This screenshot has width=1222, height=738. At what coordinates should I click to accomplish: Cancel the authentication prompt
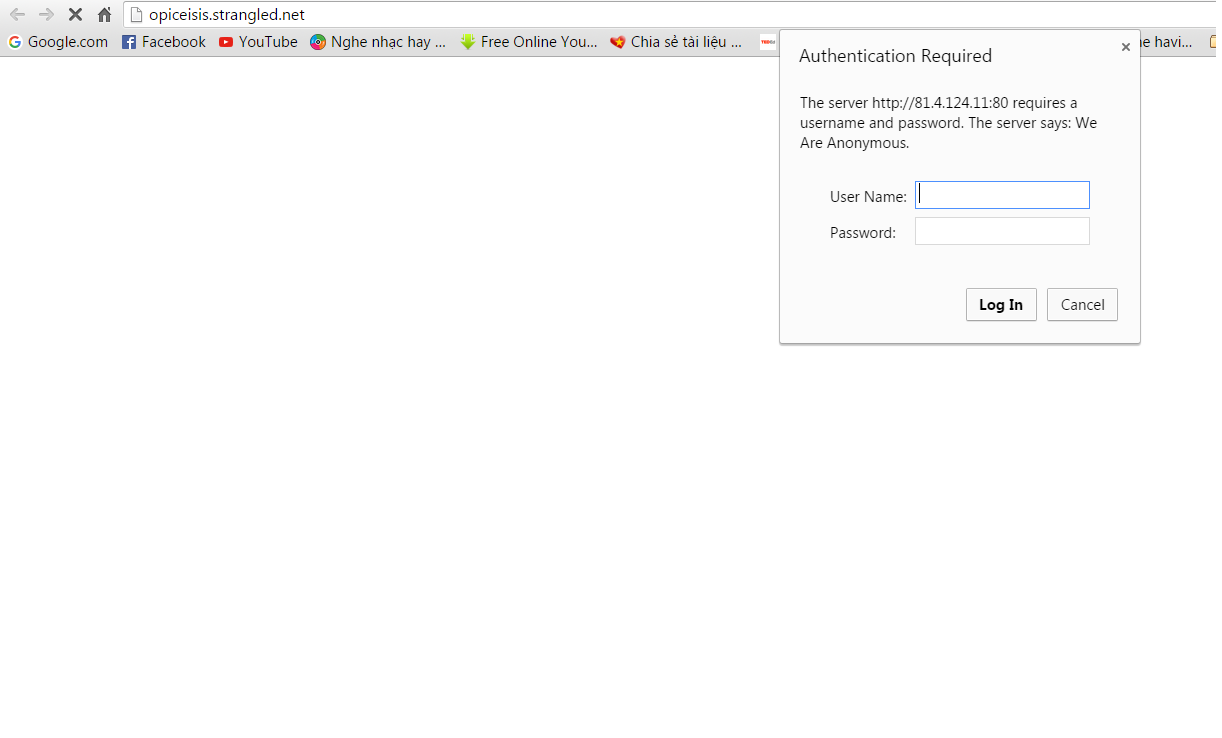[1082, 305]
